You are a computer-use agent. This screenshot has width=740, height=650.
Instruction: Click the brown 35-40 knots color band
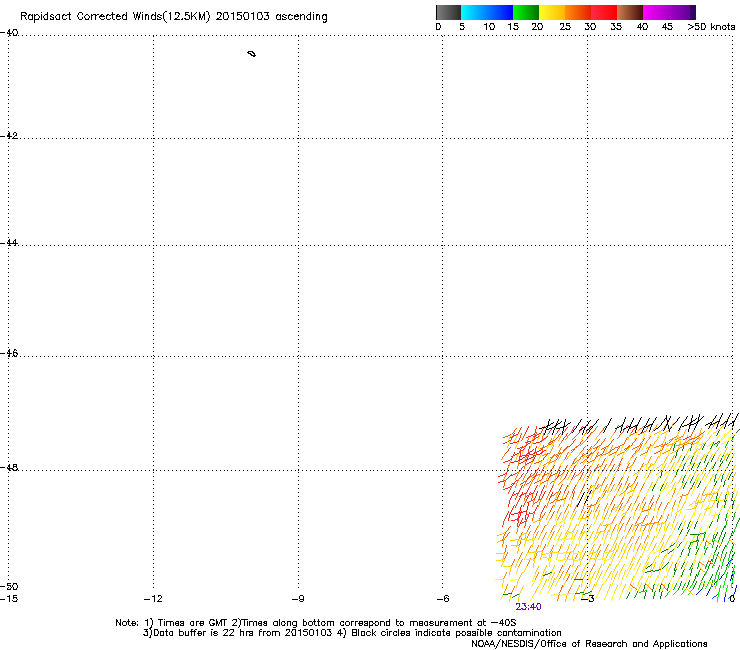click(630, 12)
